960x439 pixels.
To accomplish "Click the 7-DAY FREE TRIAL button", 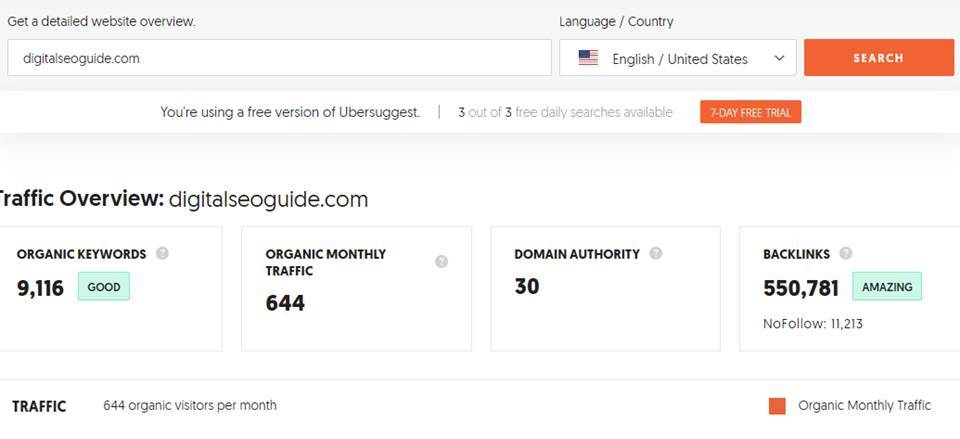I will pos(751,112).
